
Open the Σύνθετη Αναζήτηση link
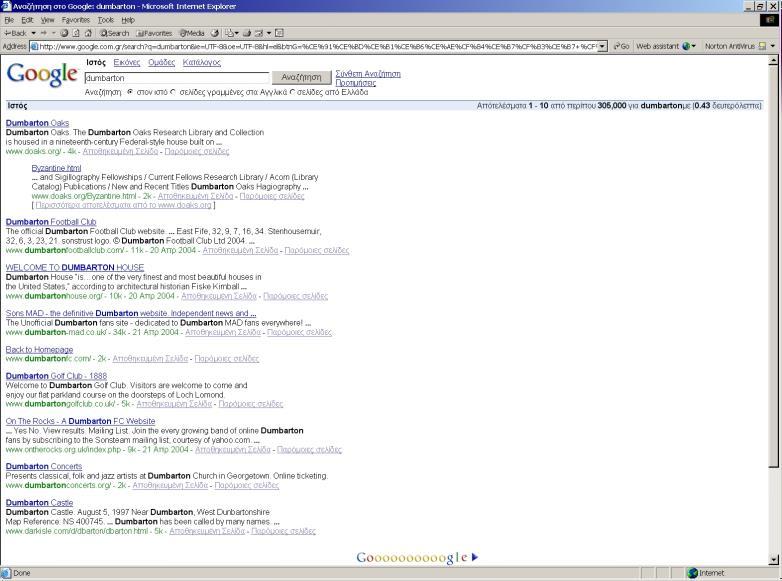click(x=368, y=74)
